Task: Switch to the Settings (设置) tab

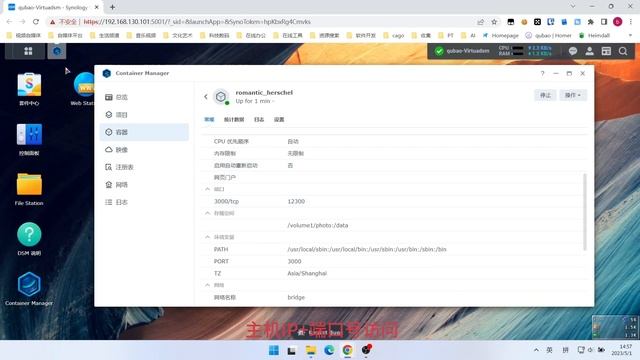Action: click(x=279, y=120)
